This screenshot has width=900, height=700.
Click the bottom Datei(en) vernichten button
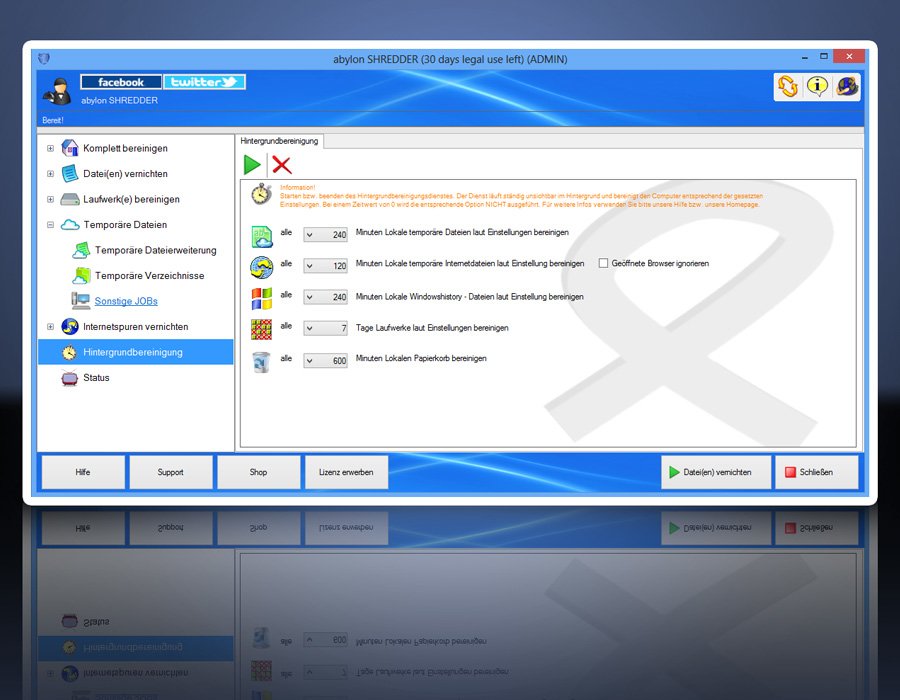point(716,472)
